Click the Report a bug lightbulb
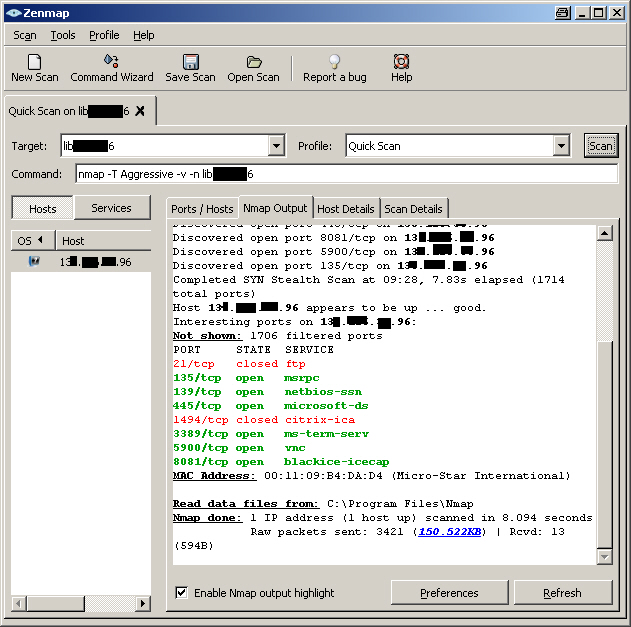 [x=335, y=62]
